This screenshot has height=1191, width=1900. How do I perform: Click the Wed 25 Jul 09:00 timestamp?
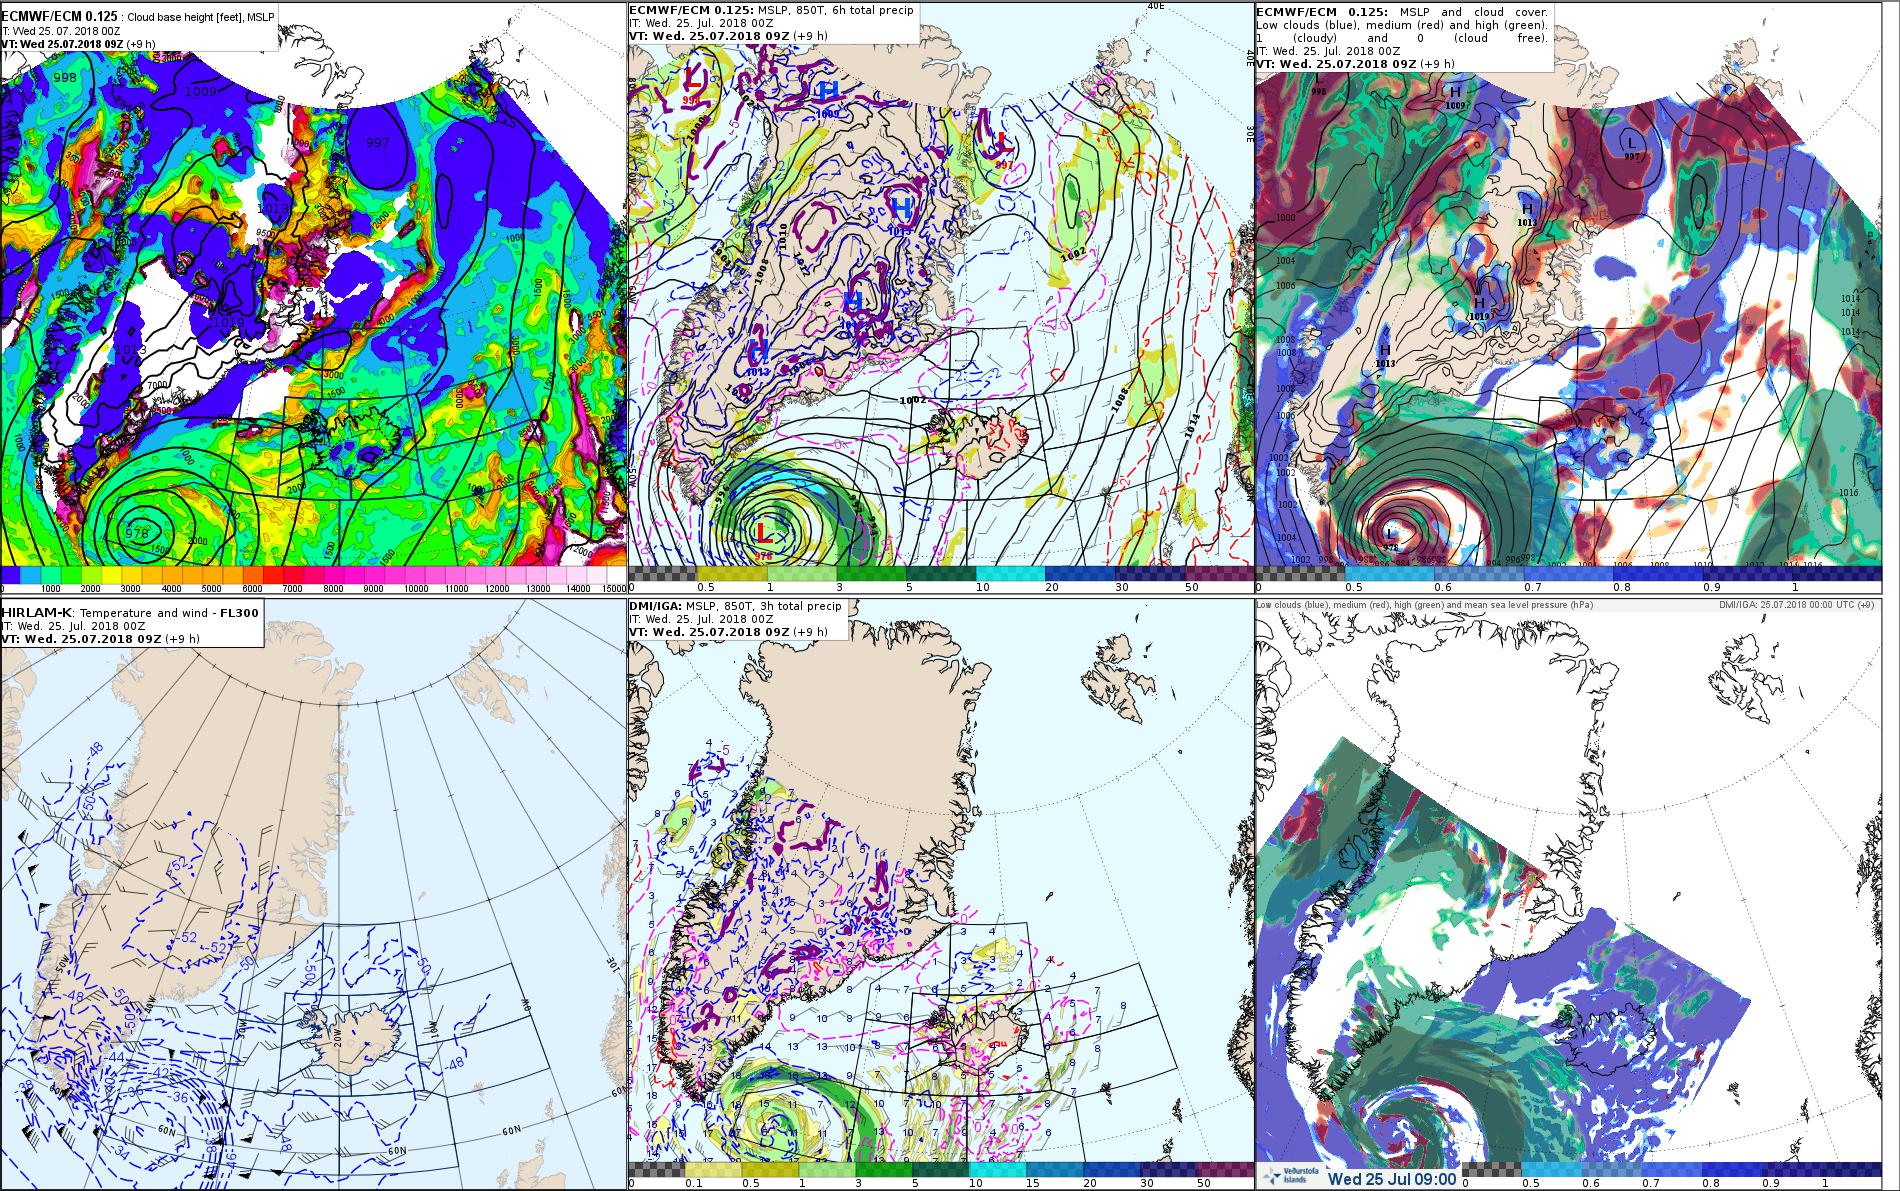pyautogui.click(x=1390, y=1178)
